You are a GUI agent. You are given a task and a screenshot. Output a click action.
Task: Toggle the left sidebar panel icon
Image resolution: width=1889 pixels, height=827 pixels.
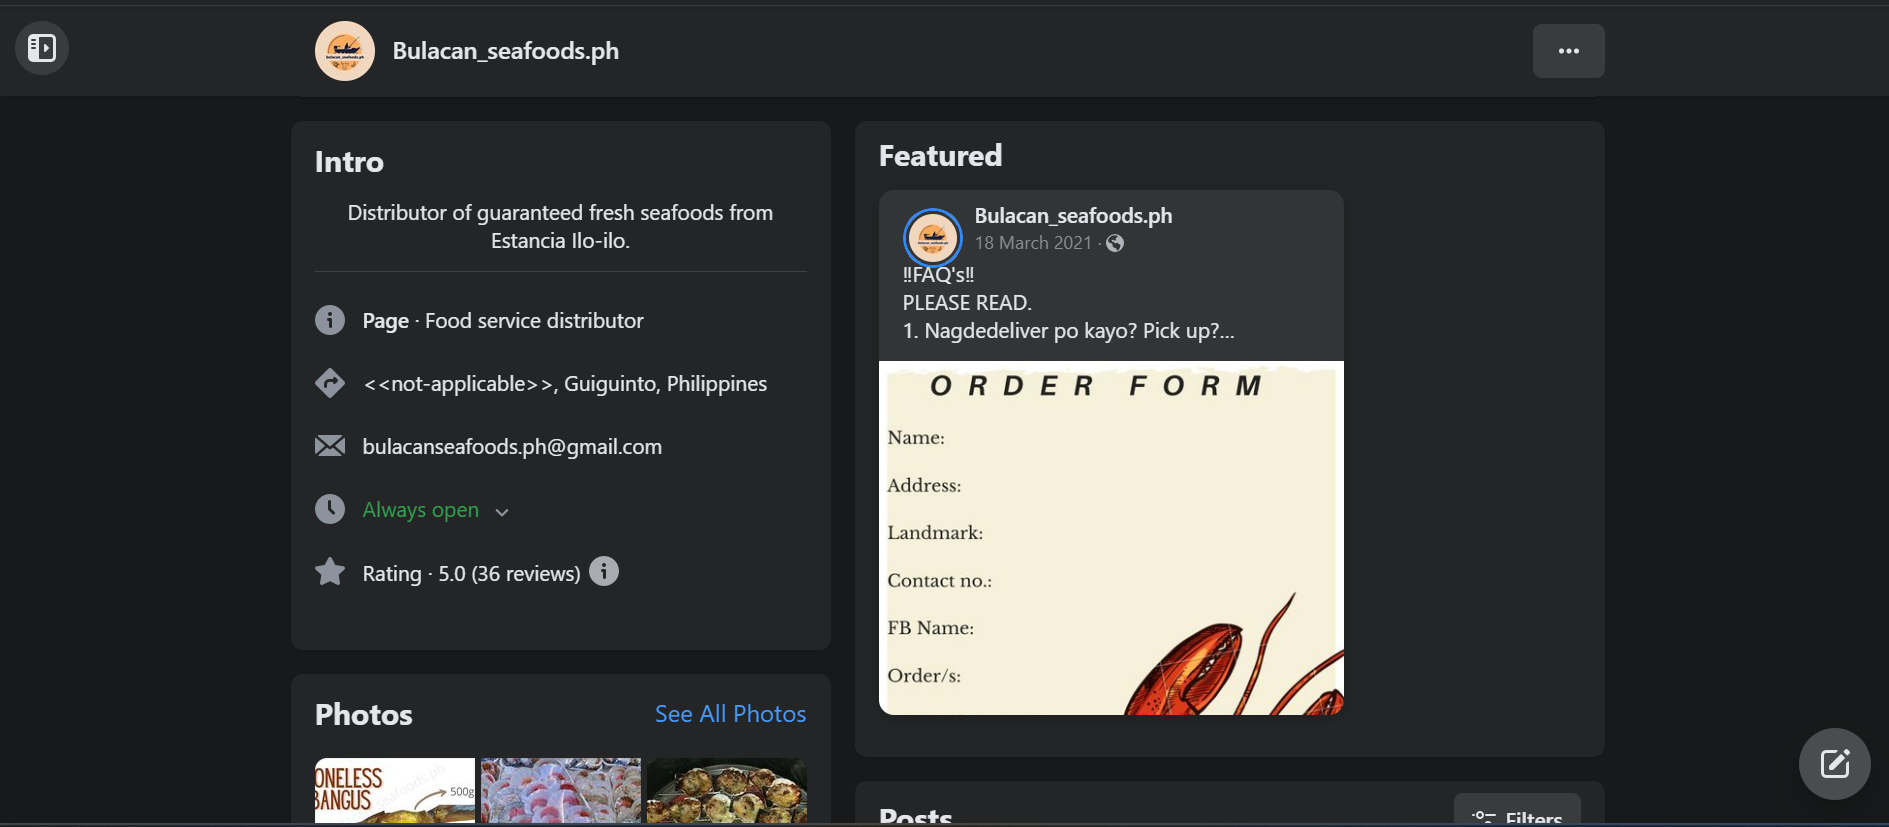coord(42,48)
